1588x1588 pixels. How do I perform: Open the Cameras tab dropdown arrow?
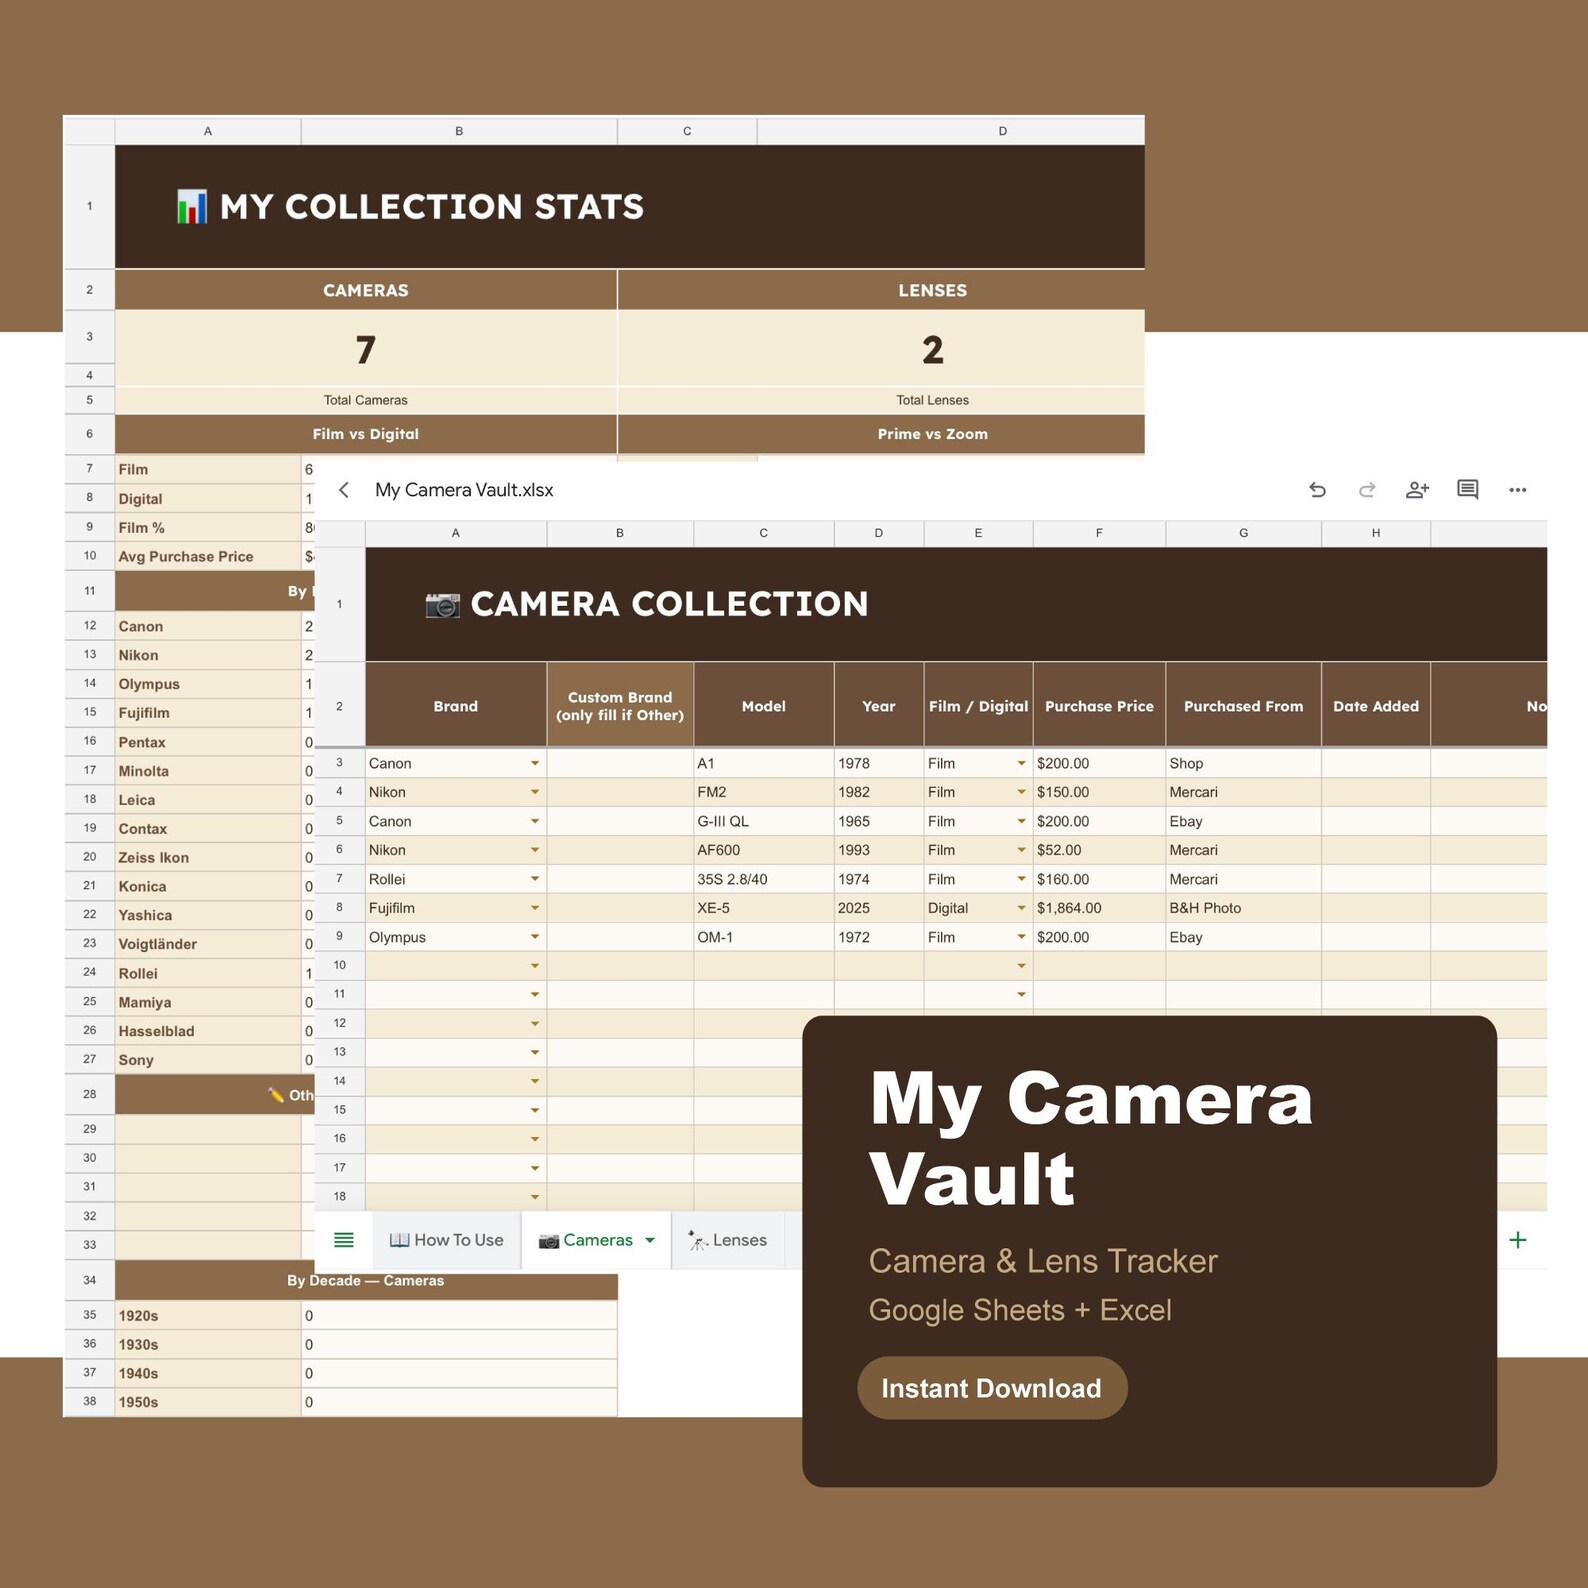pyautogui.click(x=650, y=1240)
